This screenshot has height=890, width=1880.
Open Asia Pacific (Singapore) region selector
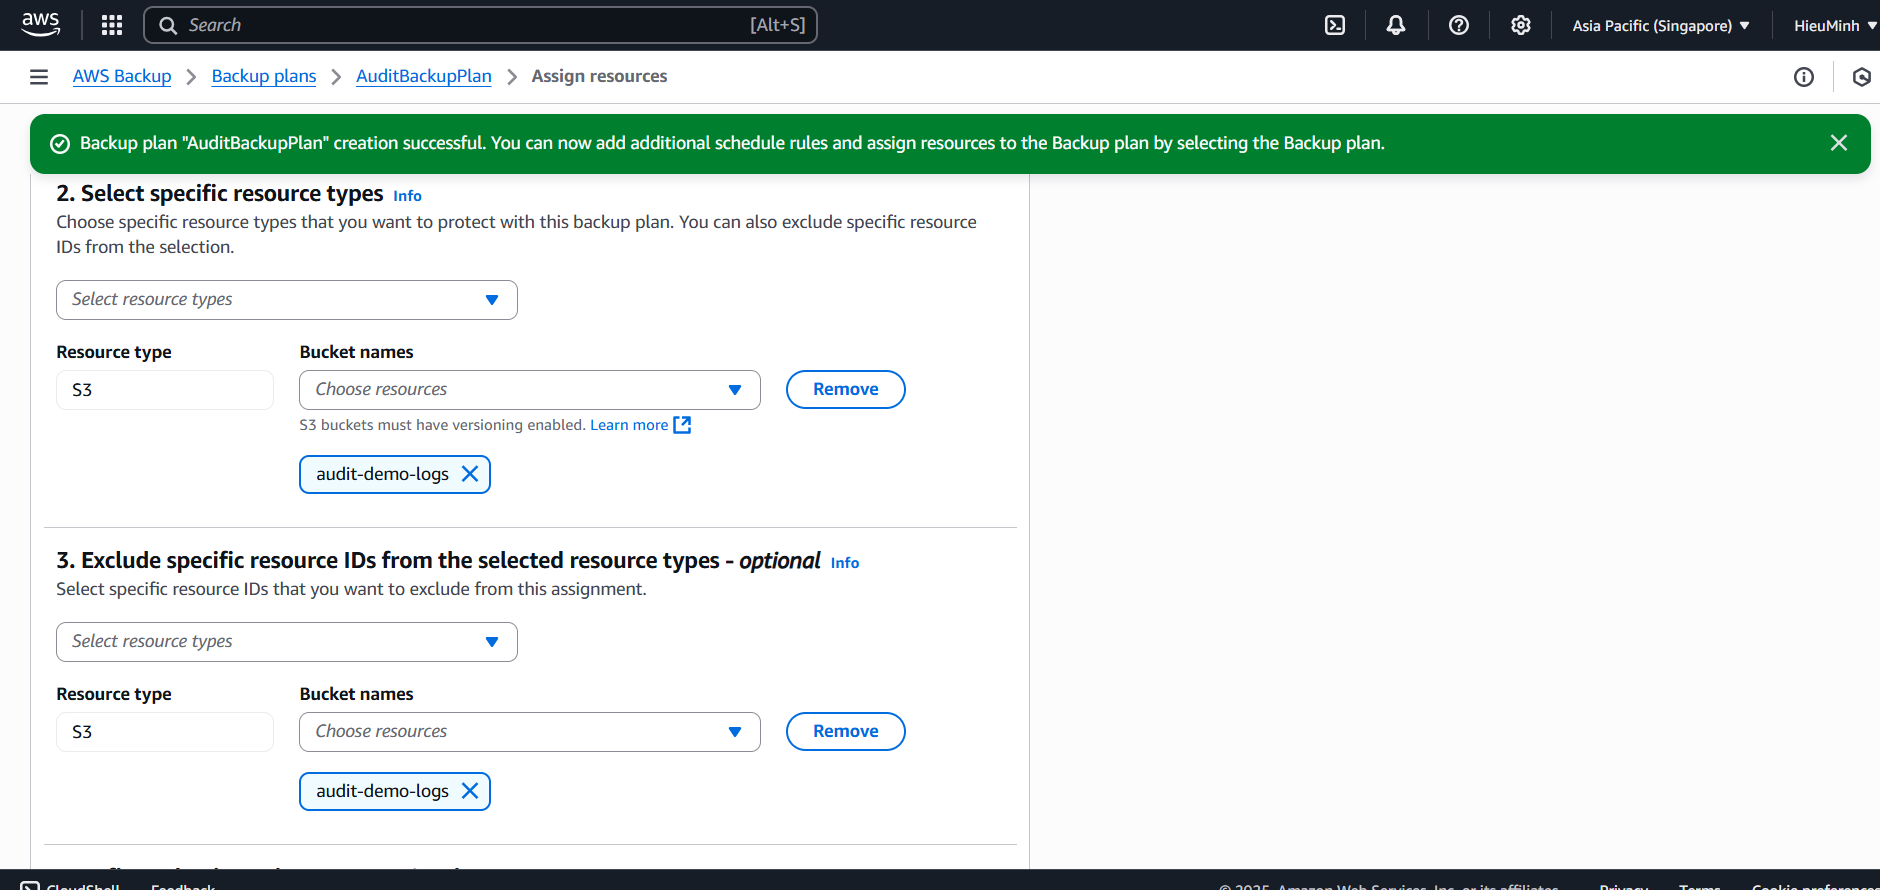coord(1661,25)
